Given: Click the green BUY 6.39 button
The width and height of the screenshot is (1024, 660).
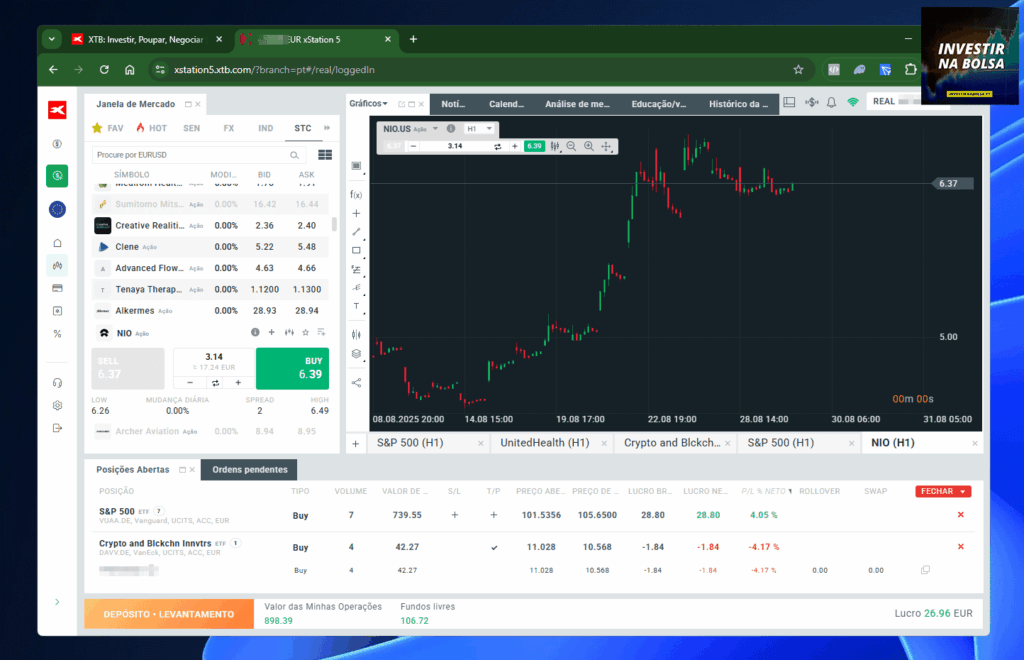Looking at the screenshot, I should tap(293, 368).
